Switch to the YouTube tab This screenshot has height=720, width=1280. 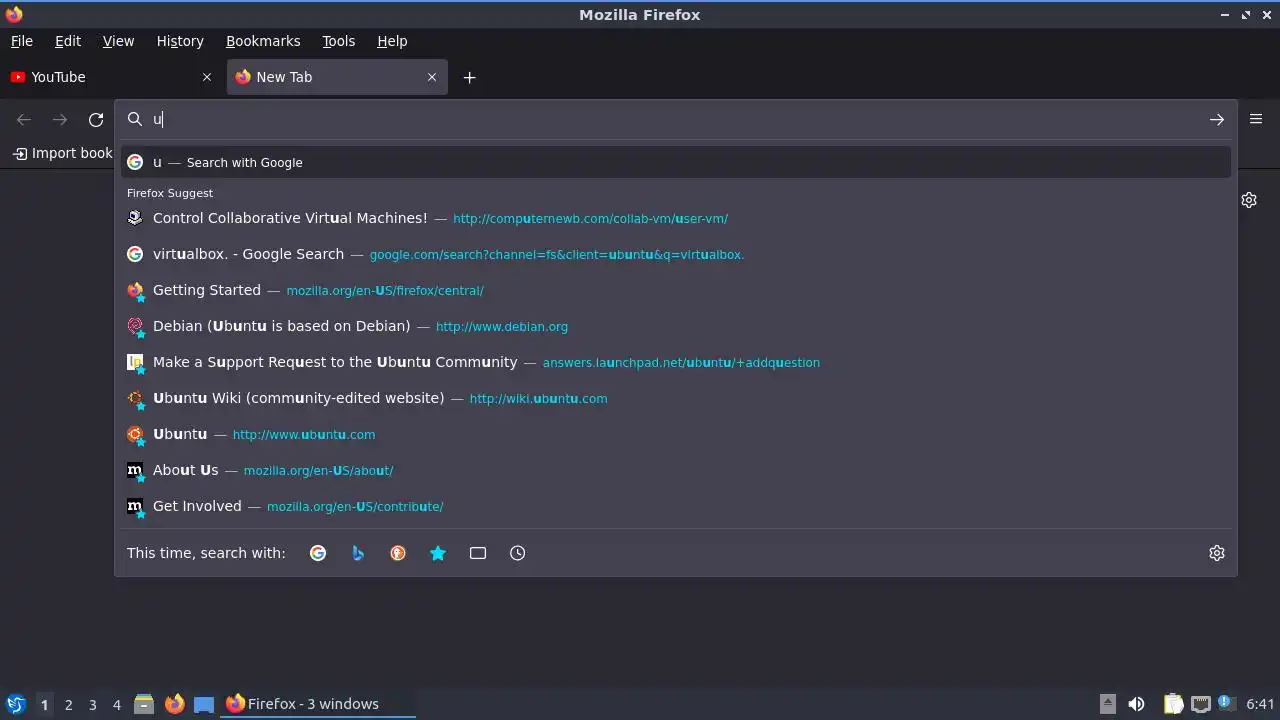[112, 77]
